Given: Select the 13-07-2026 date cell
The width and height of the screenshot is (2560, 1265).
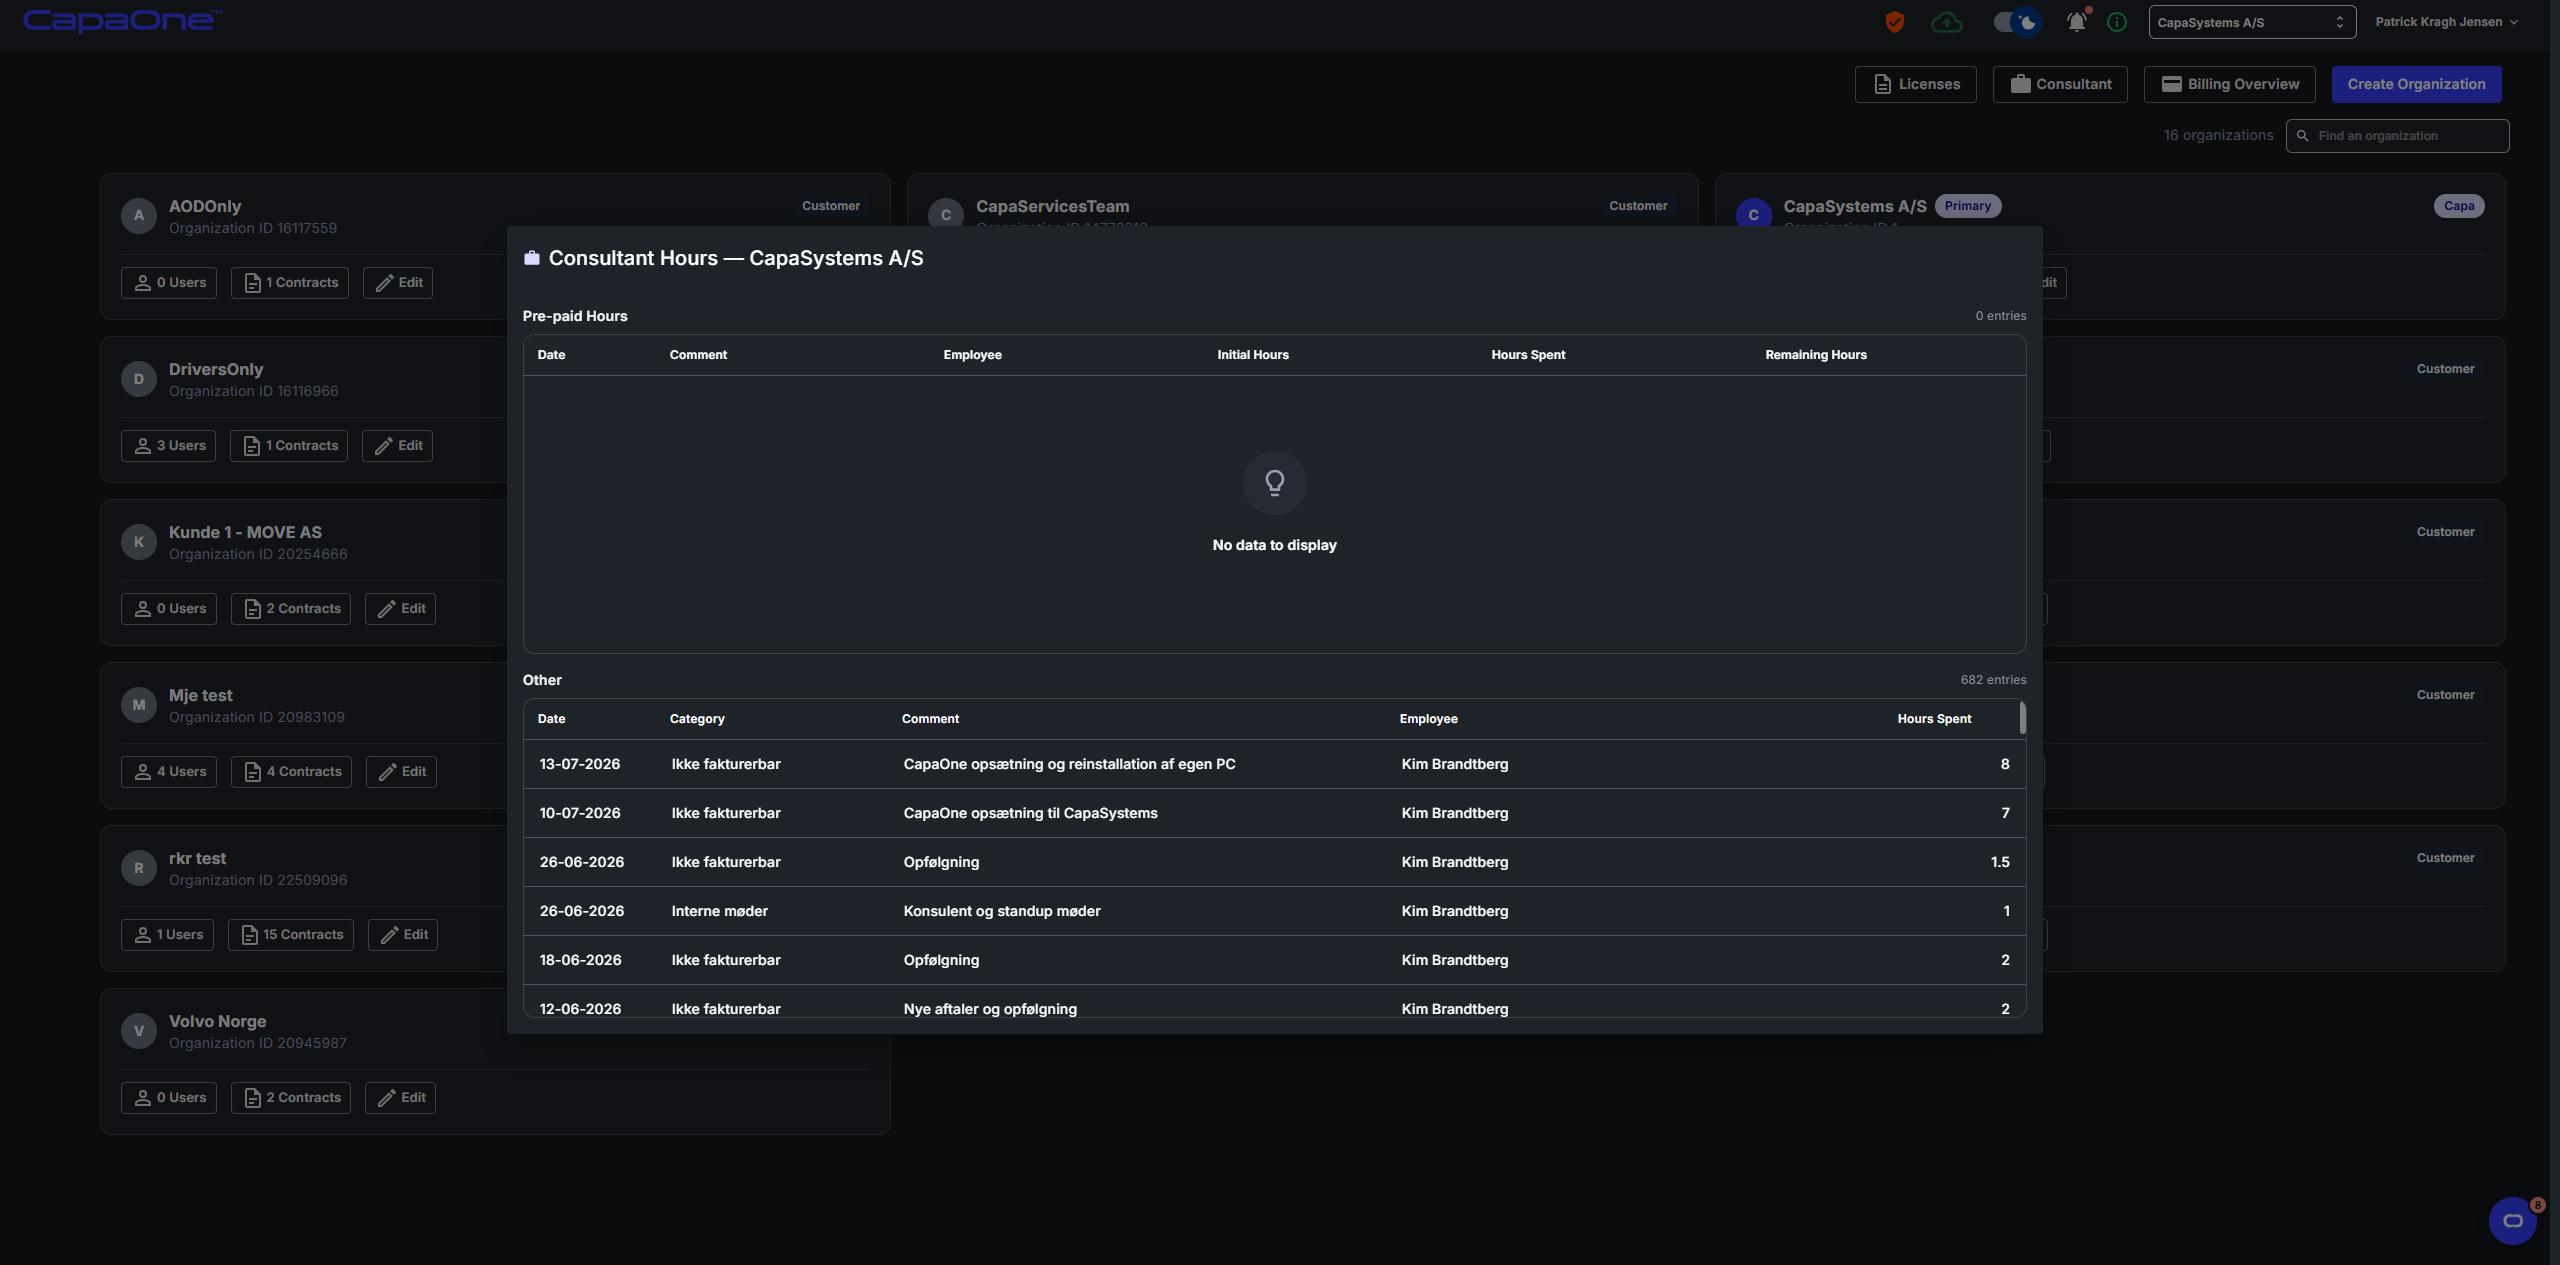Looking at the screenshot, I should [x=580, y=764].
